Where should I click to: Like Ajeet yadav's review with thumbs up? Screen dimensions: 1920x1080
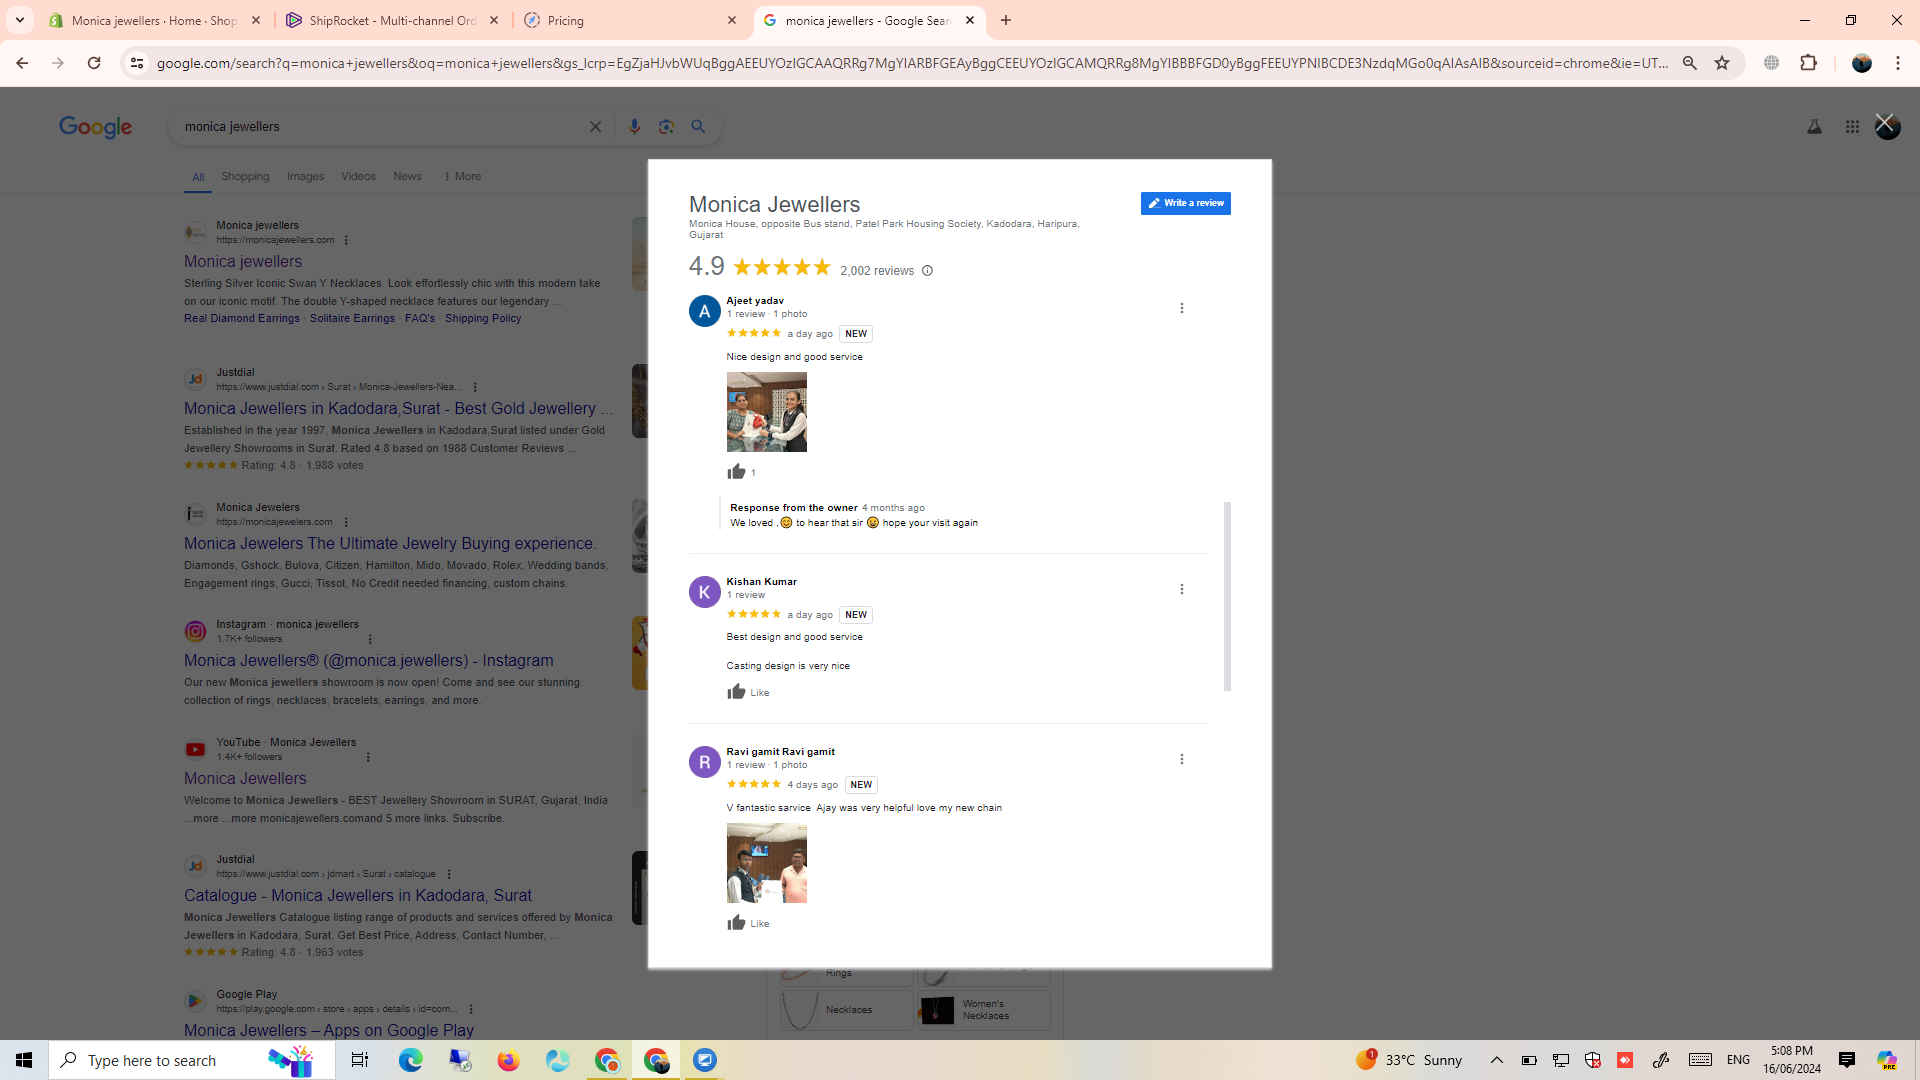click(x=736, y=472)
